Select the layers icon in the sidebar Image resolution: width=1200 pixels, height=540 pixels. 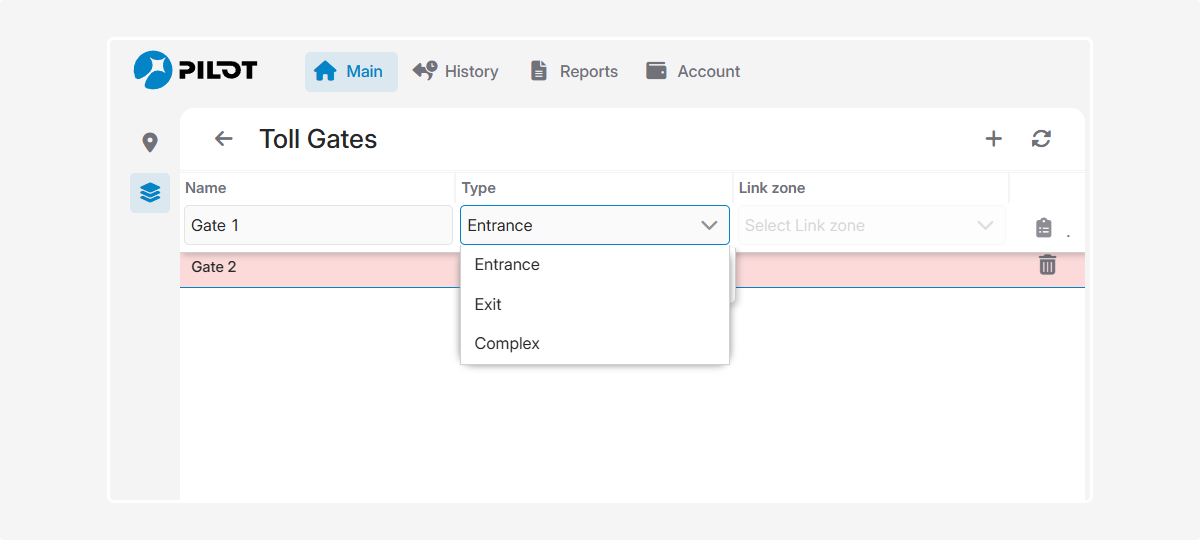[x=150, y=193]
